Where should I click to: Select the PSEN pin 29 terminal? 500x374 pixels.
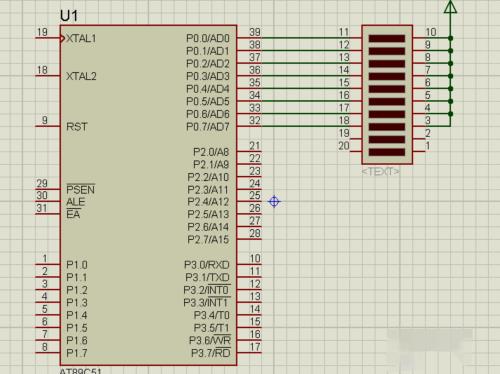pos(48,189)
